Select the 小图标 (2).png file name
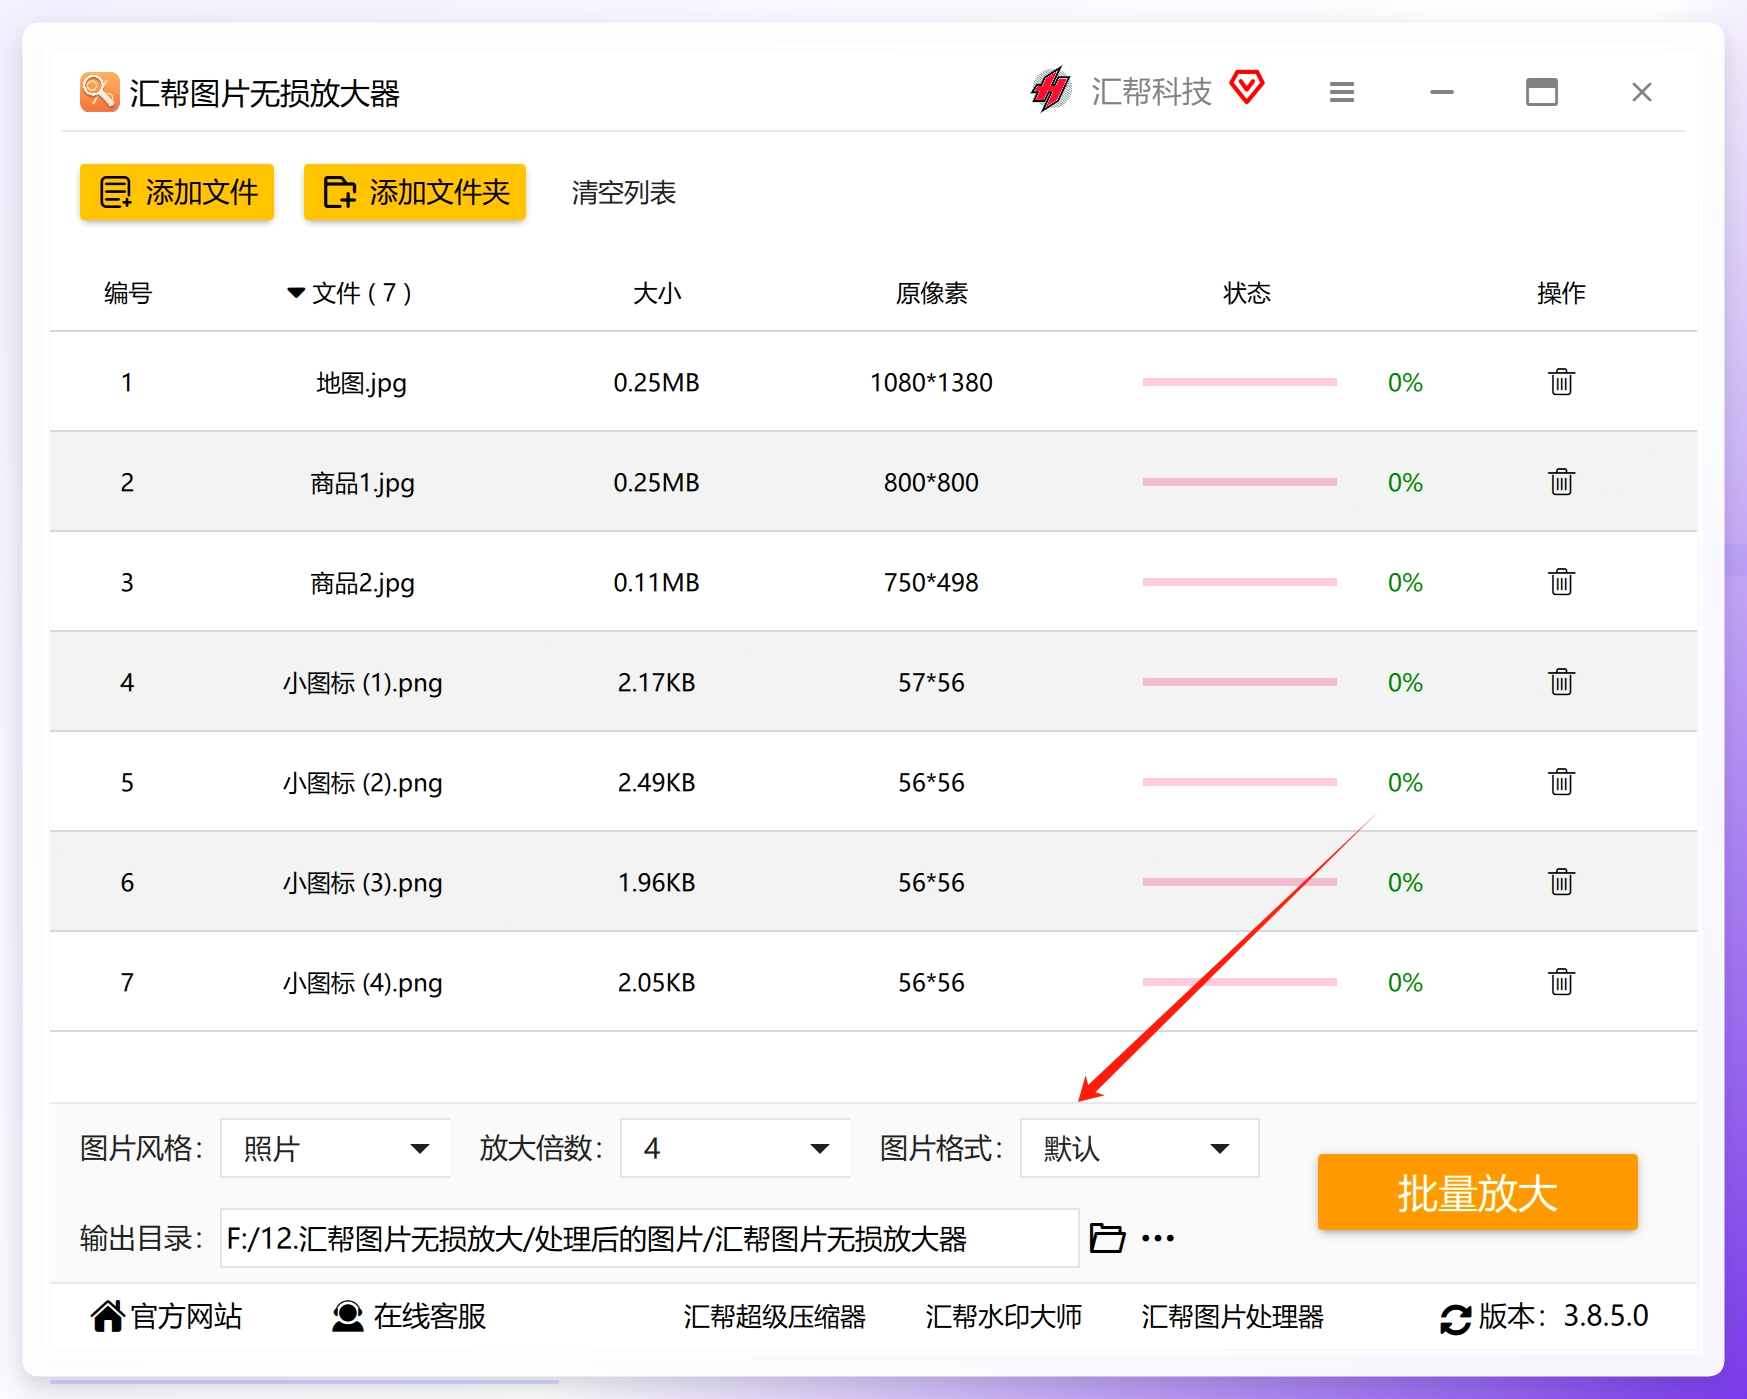 click(362, 783)
